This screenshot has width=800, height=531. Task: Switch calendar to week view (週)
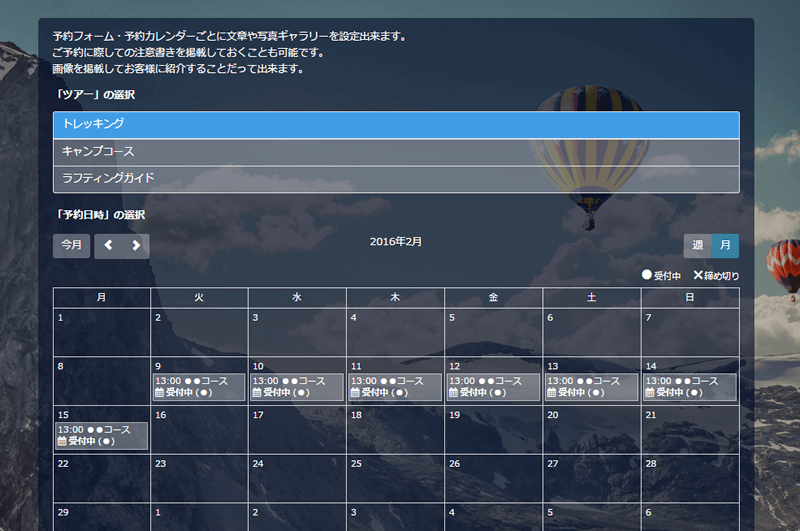click(698, 246)
